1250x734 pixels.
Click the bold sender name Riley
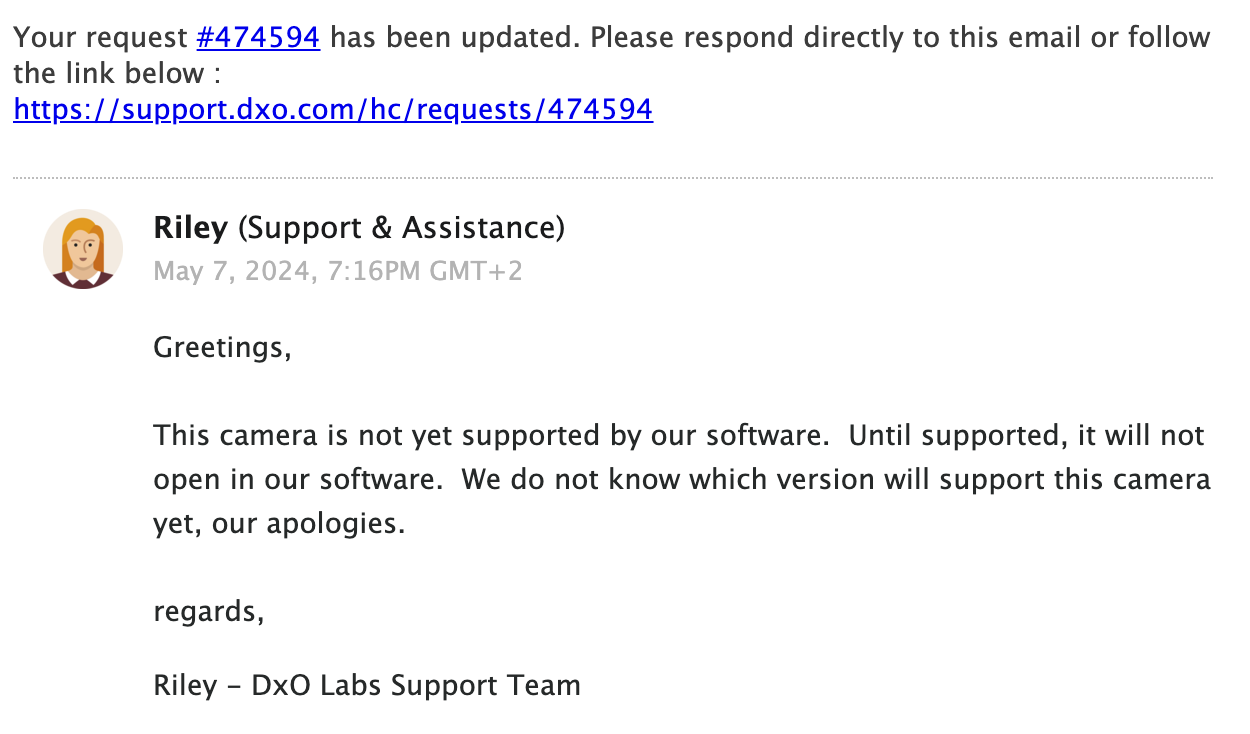tap(191, 229)
